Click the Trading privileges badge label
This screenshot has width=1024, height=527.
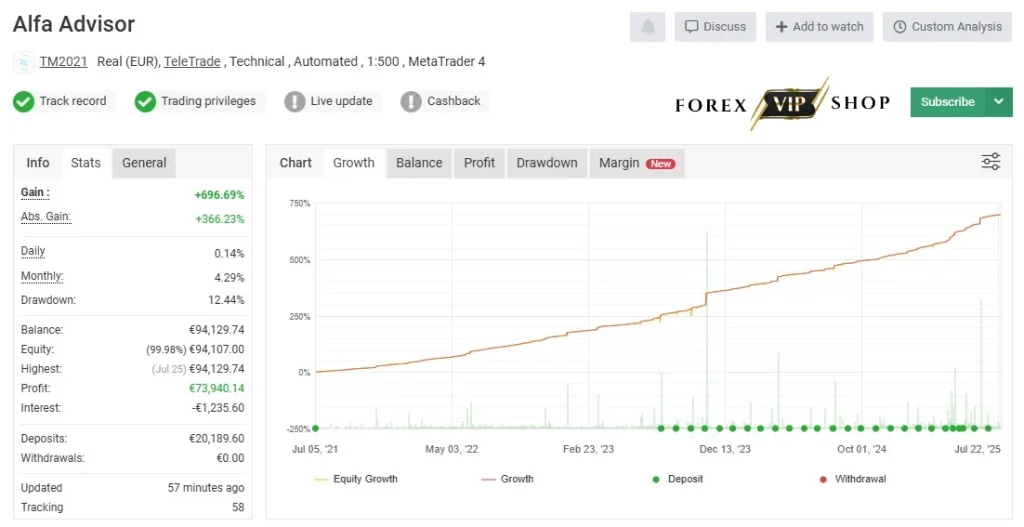click(208, 101)
